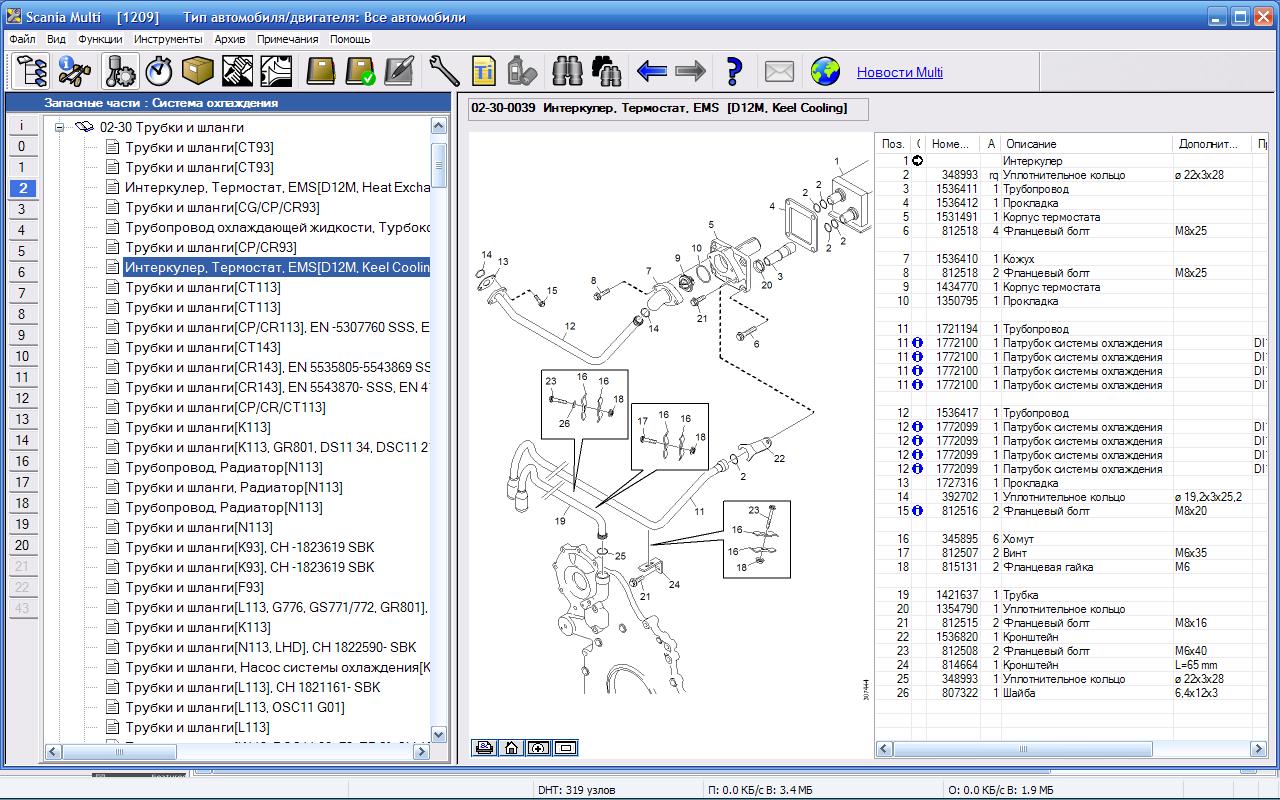Print diagram using printer icon below illustration

(484, 747)
